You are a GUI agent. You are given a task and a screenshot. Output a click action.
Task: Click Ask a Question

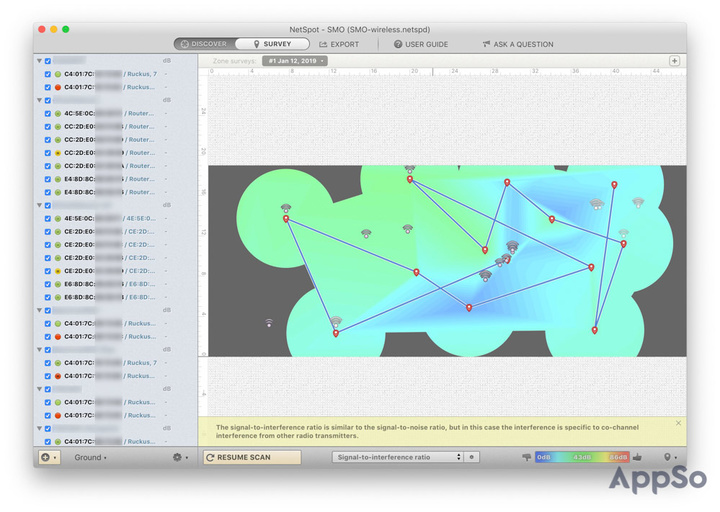518,45
